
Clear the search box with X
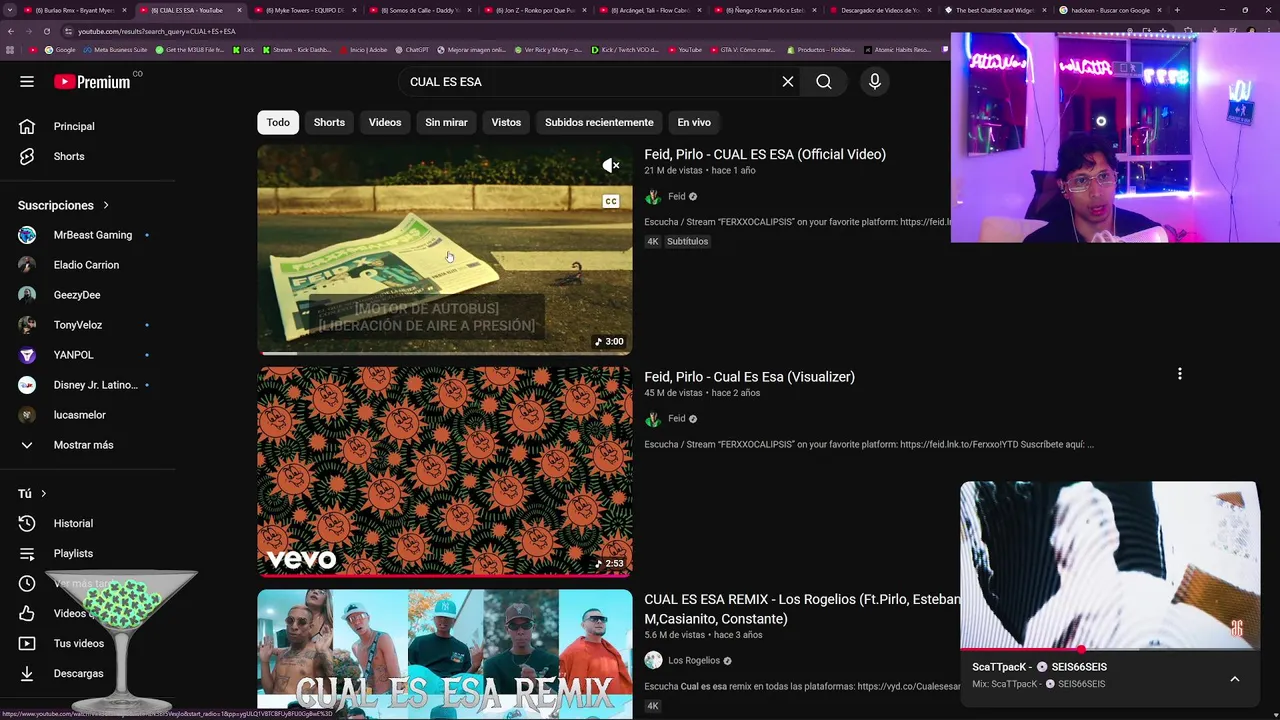(x=788, y=82)
